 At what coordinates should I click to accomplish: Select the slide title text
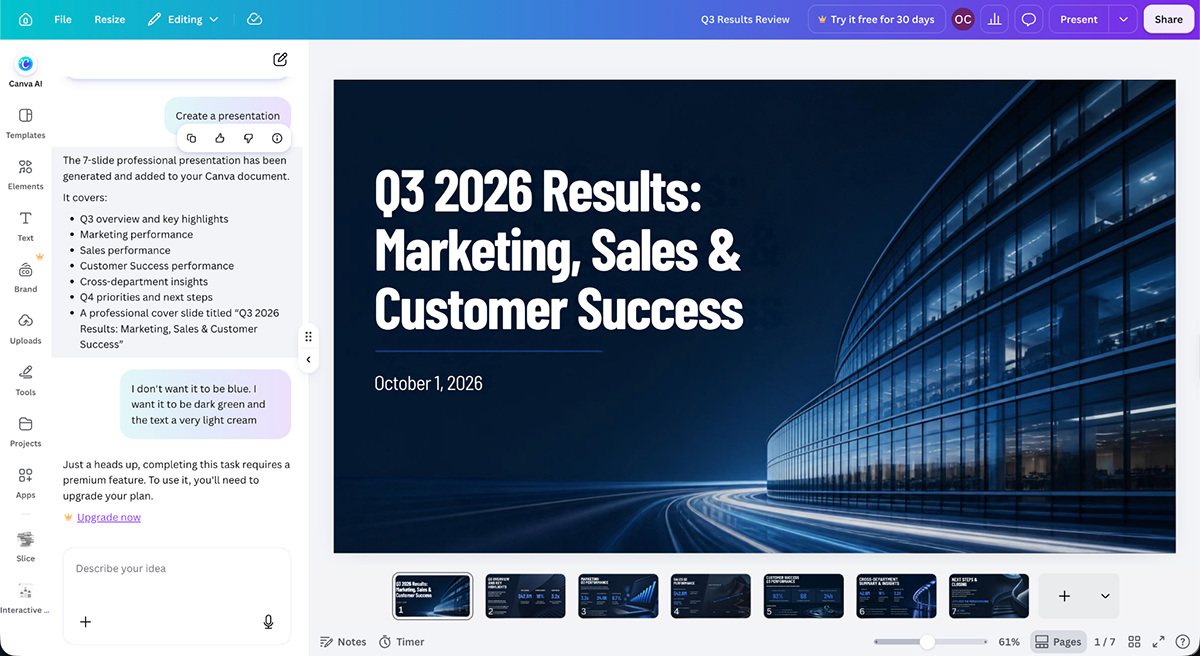click(x=558, y=250)
